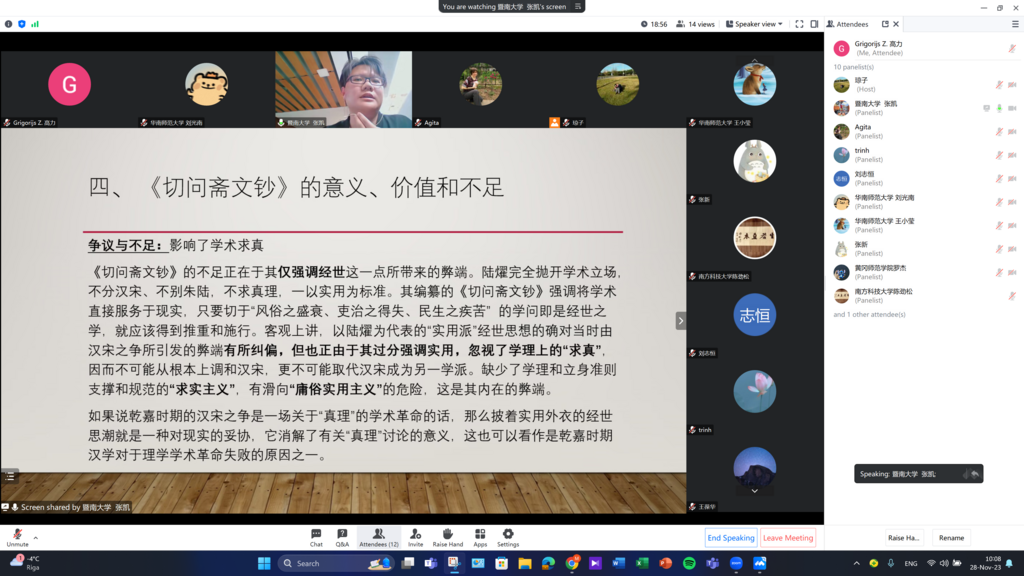
Task: Open Word from the taskbar
Action: [618, 563]
